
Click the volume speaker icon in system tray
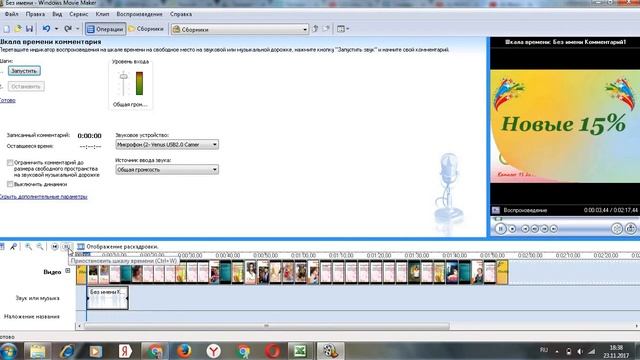pos(580,351)
